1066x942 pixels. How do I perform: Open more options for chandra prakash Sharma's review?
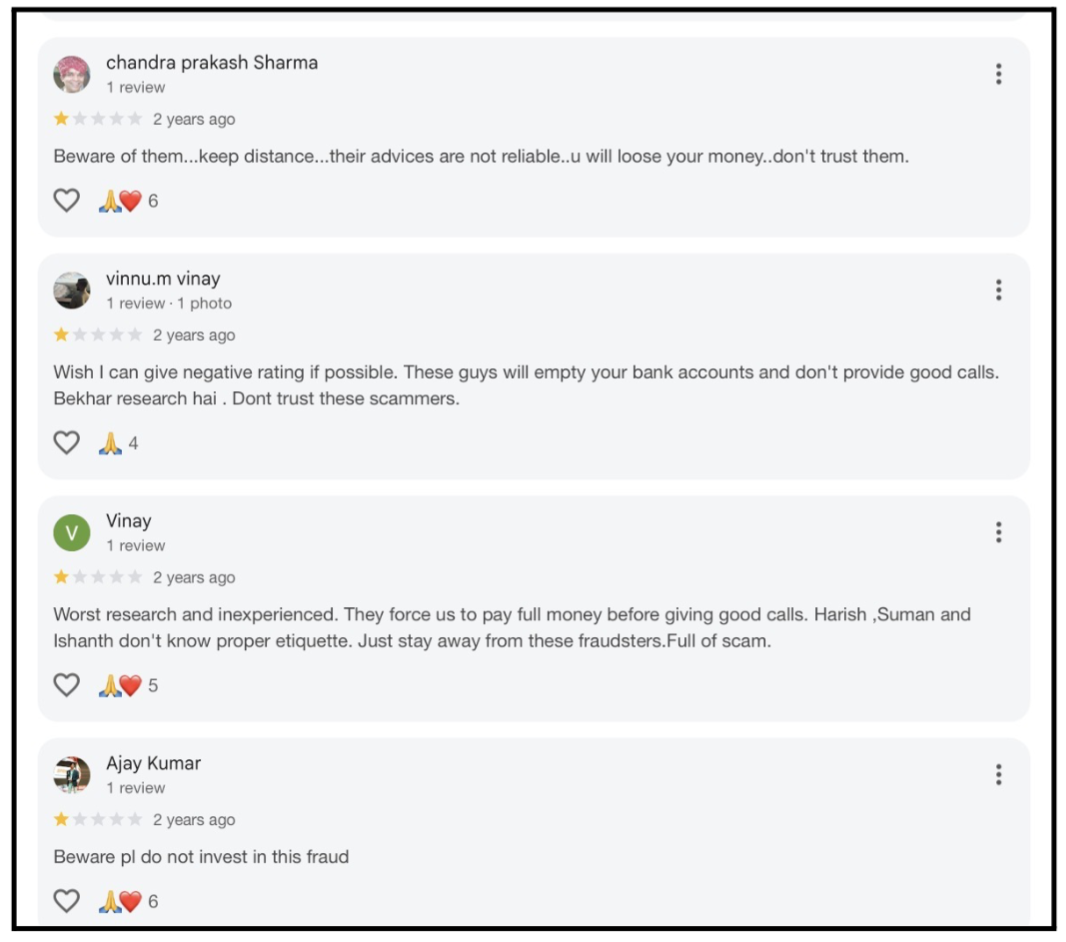point(998,74)
